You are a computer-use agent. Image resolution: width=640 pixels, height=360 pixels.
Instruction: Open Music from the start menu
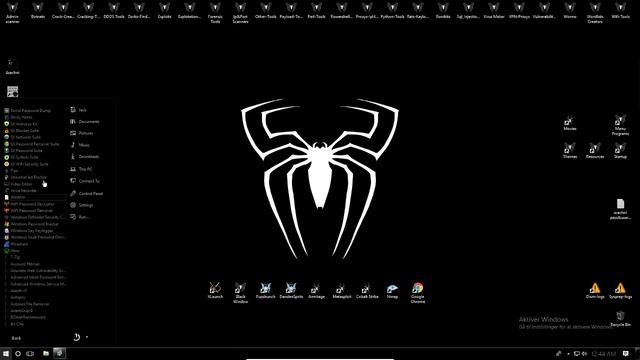80,145
